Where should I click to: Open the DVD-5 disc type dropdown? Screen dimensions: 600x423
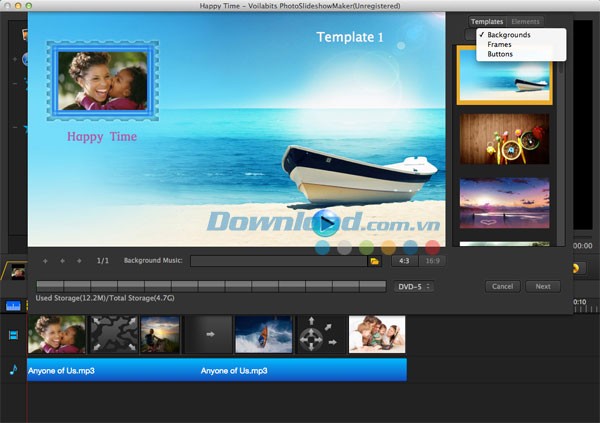414,287
